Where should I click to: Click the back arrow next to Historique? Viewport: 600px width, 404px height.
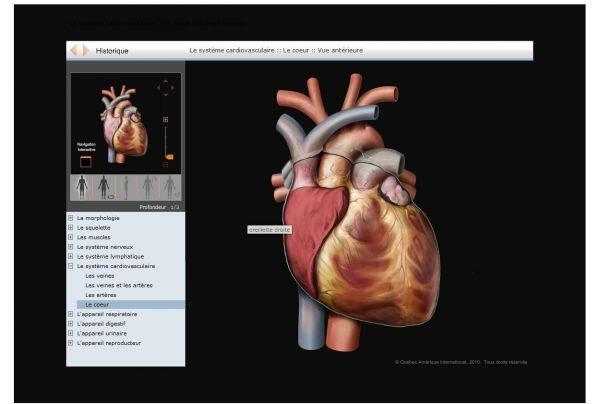click(73, 50)
